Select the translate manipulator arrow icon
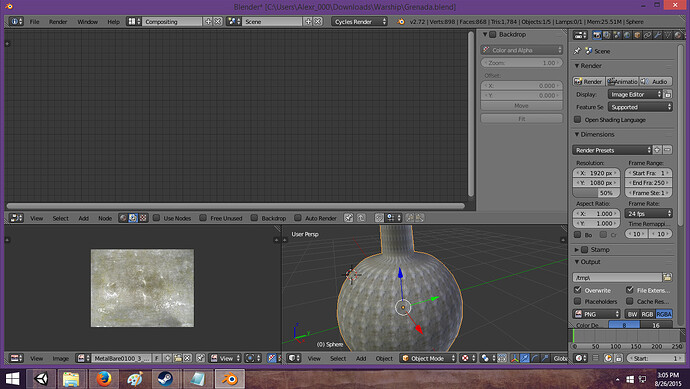690x389 pixels. [525, 358]
